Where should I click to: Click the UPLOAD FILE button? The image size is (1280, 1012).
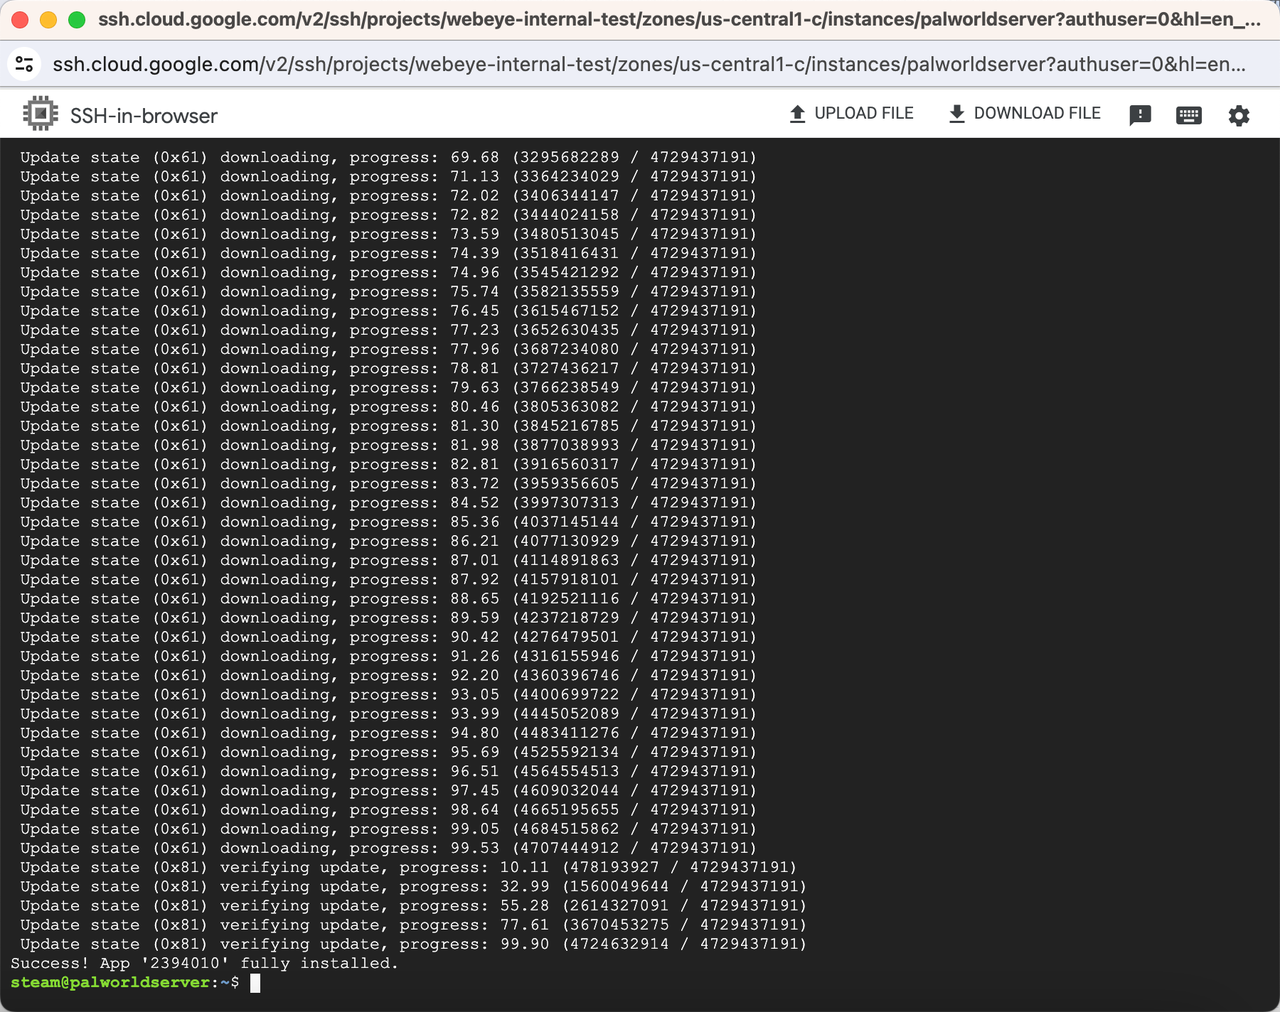point(851,114)
